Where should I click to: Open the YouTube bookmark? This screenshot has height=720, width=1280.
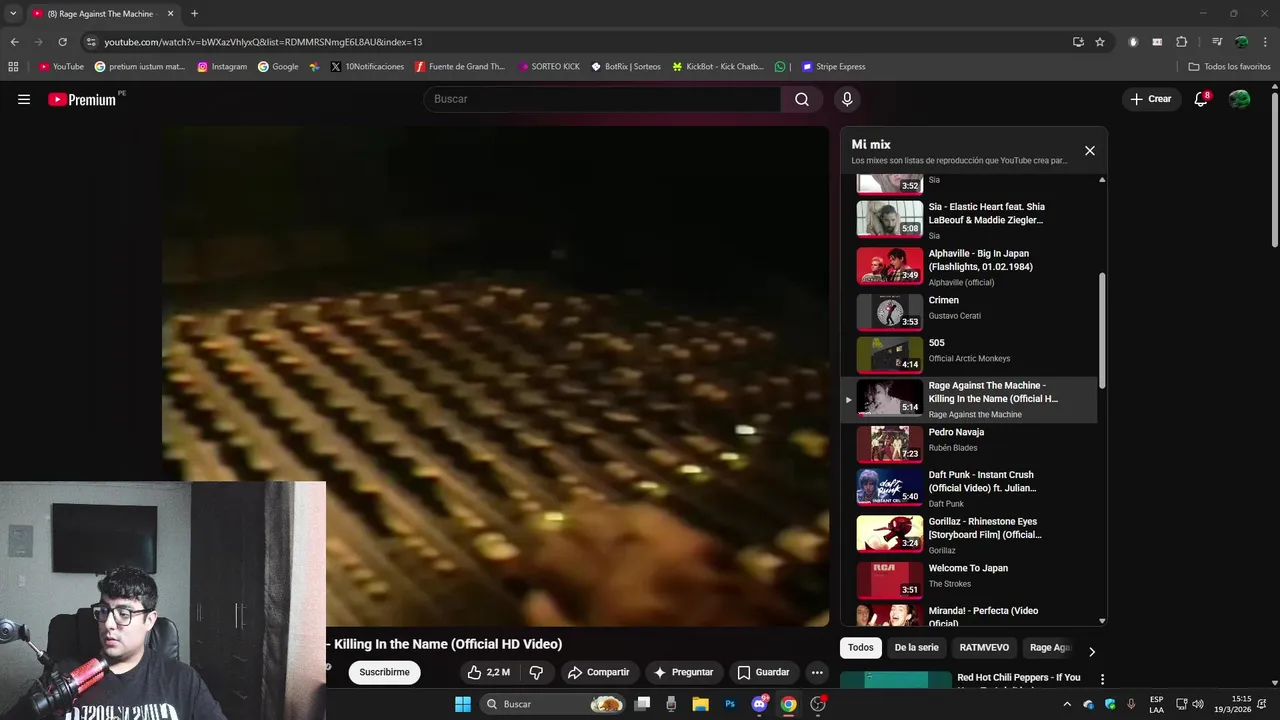click(x=61, y=67)
